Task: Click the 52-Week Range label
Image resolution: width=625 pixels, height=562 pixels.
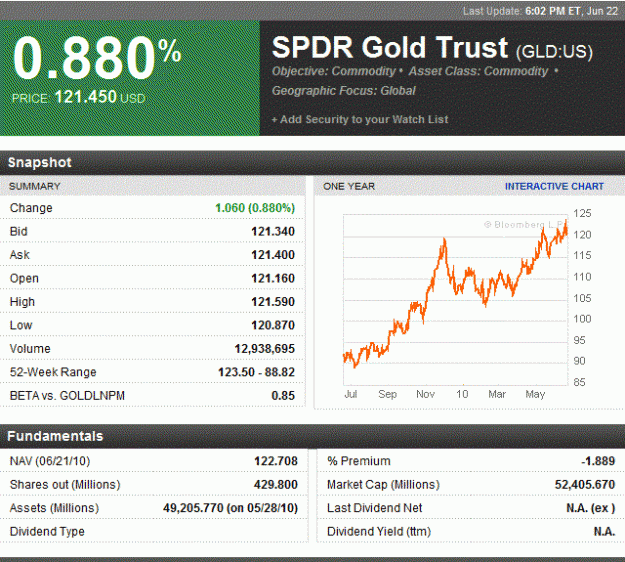Action: pos(53,372)
